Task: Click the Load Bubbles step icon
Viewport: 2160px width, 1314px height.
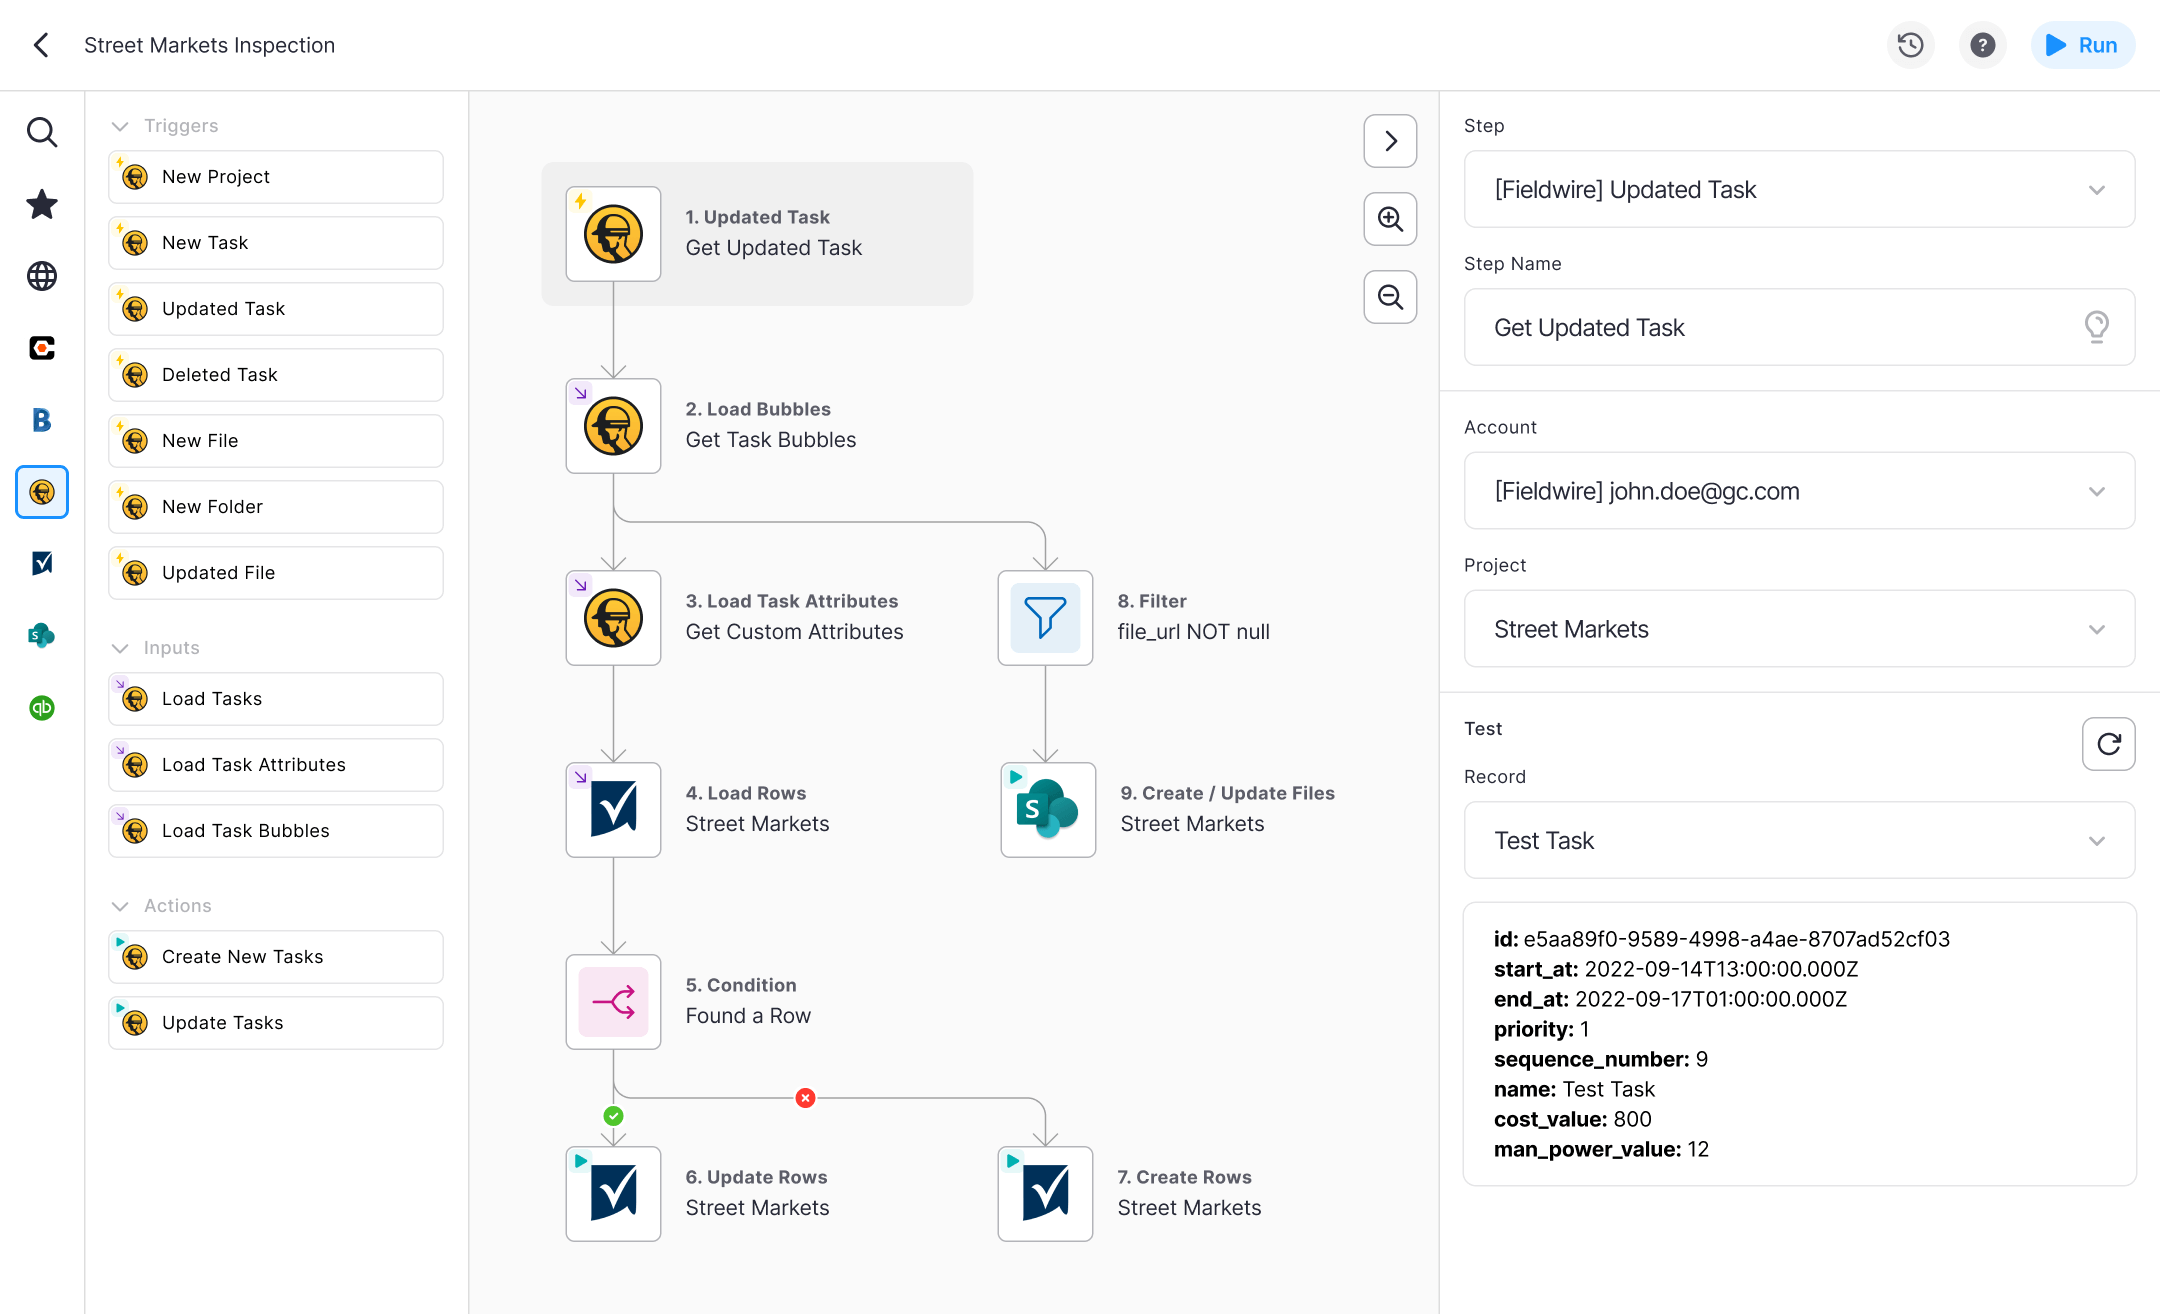Action: [613, 424]
